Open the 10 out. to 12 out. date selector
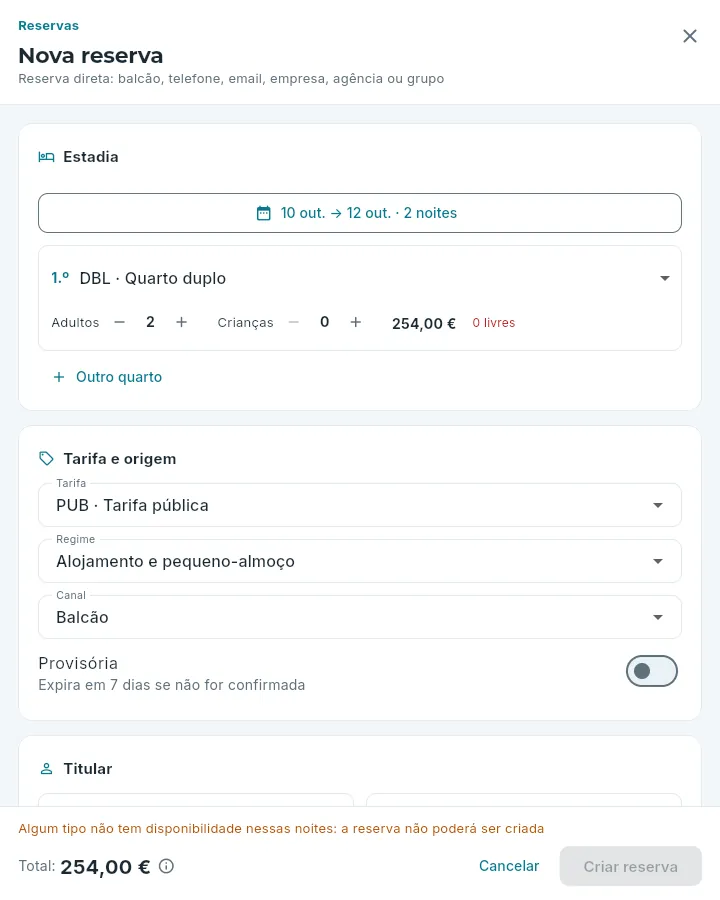The image size is (720, 900). click(x=360, y=213)
